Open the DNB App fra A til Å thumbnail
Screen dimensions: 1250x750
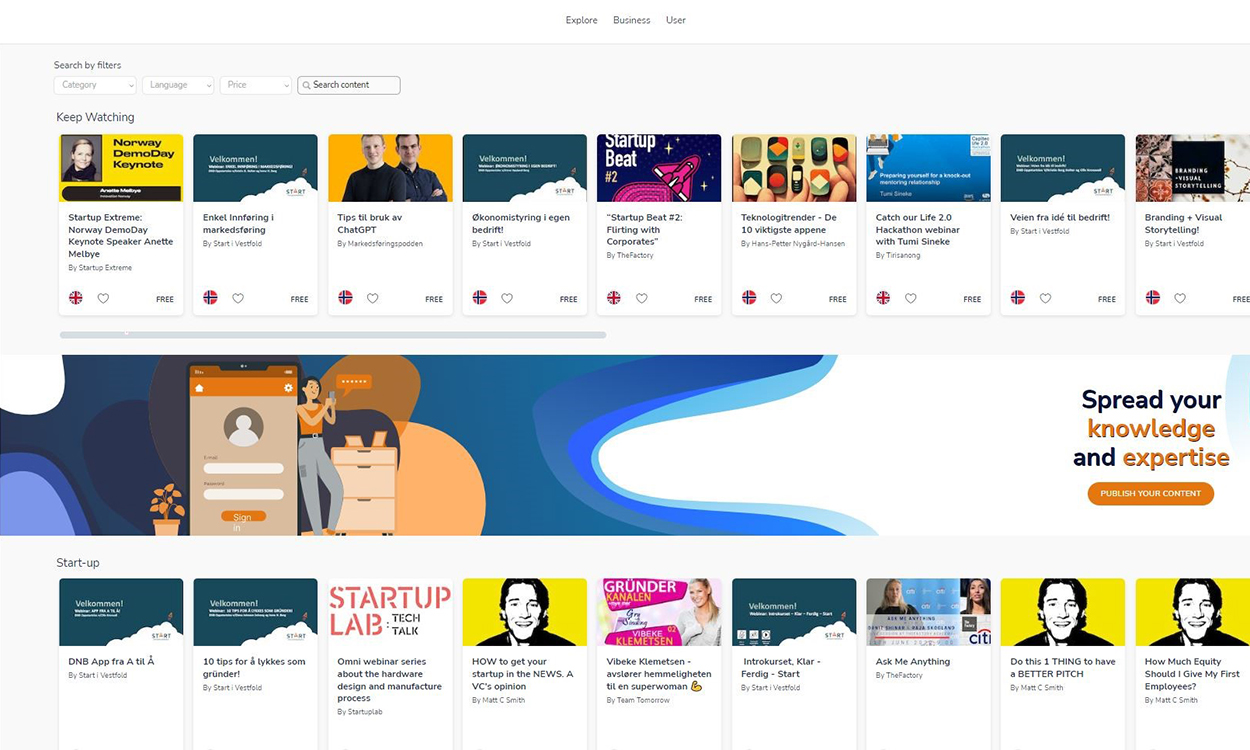click(x=121, y=612)
